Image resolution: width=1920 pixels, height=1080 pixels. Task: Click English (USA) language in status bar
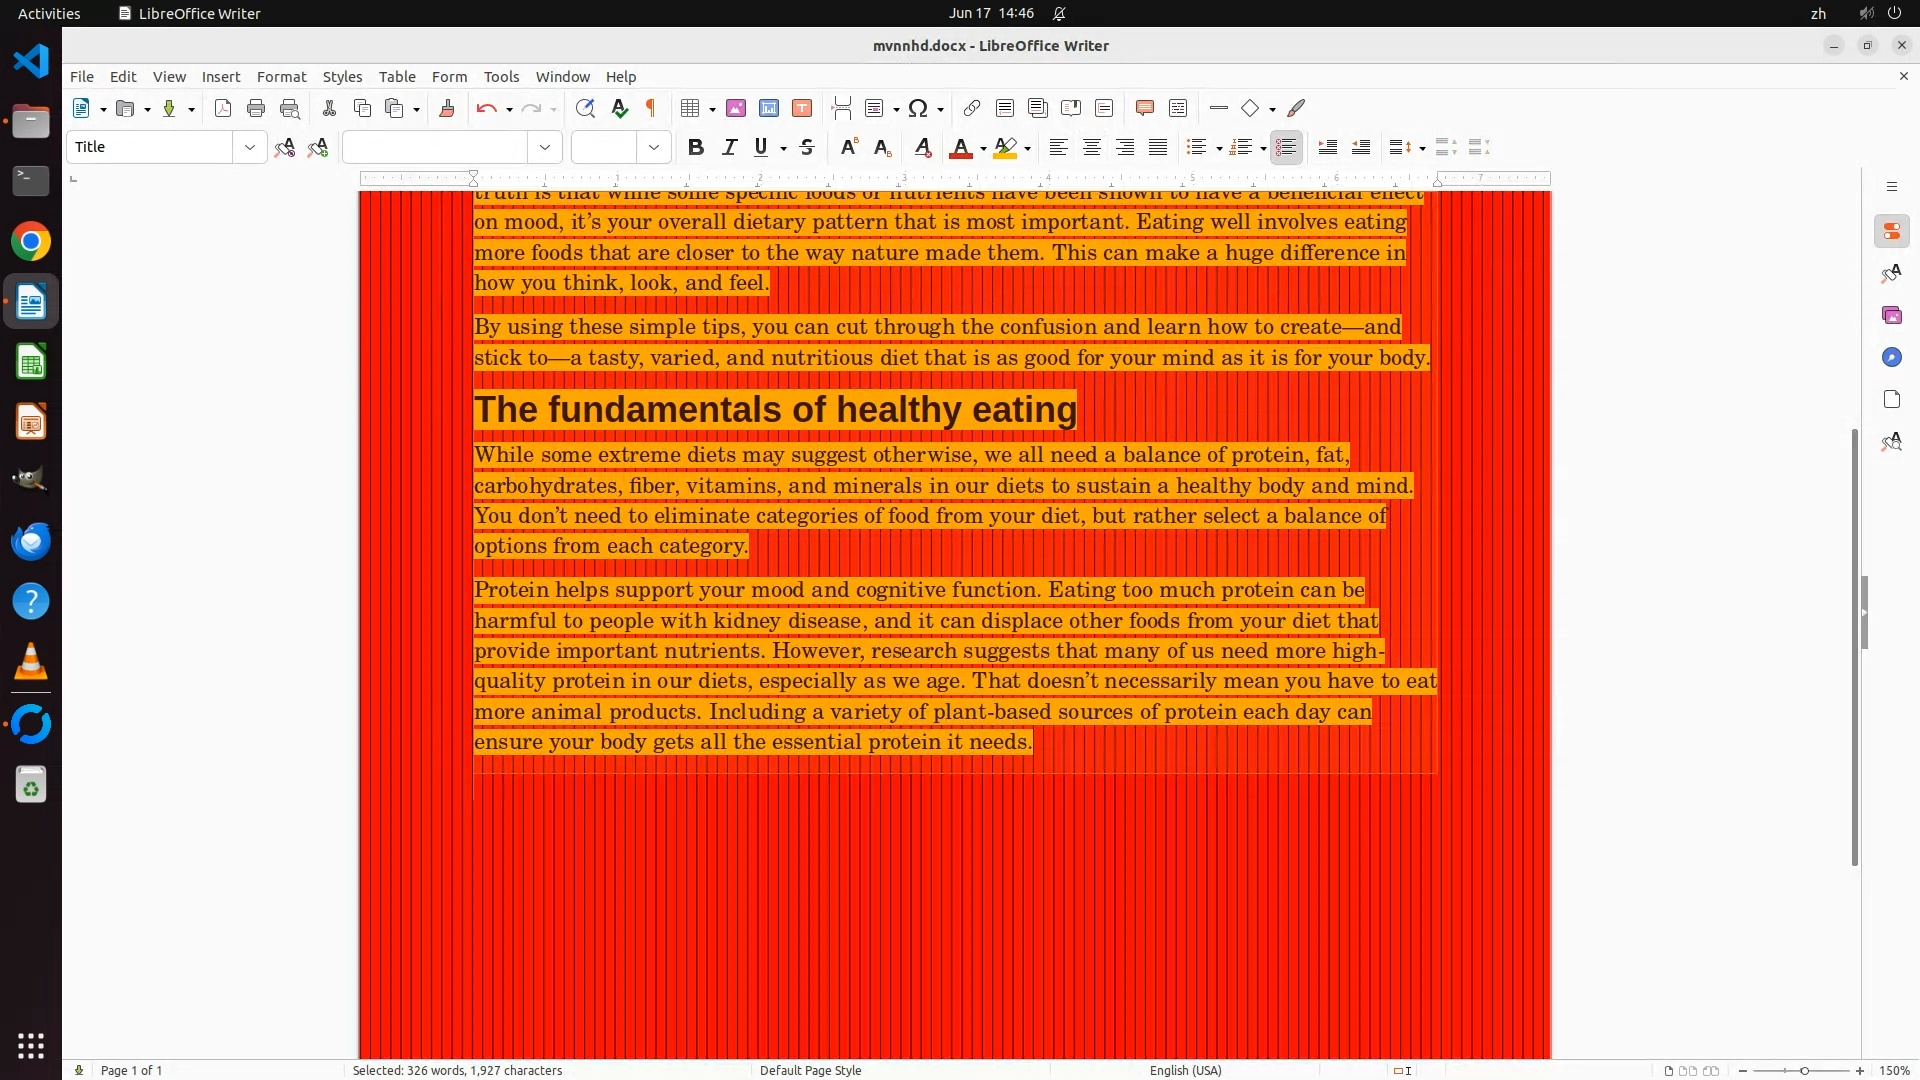(x=1185, y=1070)
